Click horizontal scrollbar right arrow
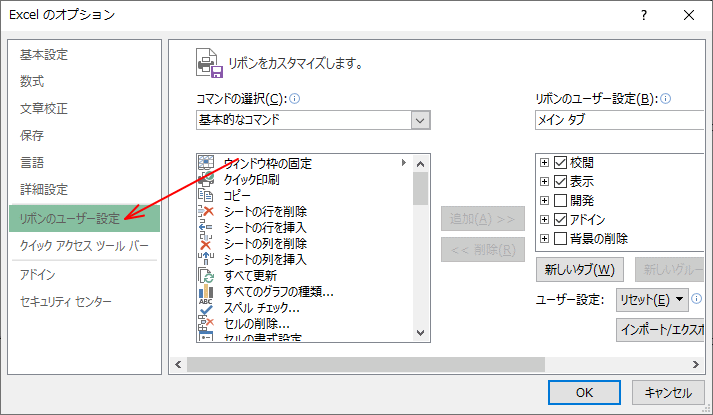This screenshot has width=713, height=415. [696, 364]
